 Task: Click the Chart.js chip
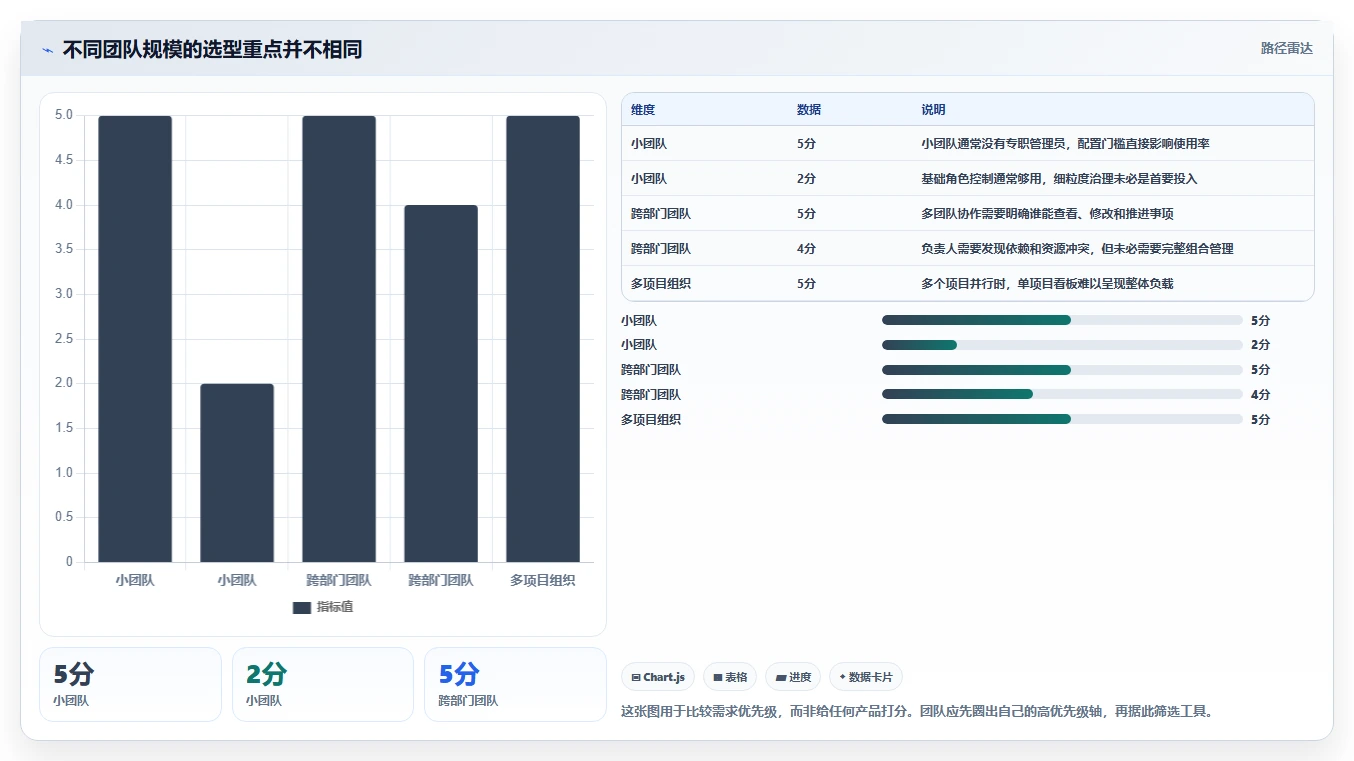[x=658, y=677]
